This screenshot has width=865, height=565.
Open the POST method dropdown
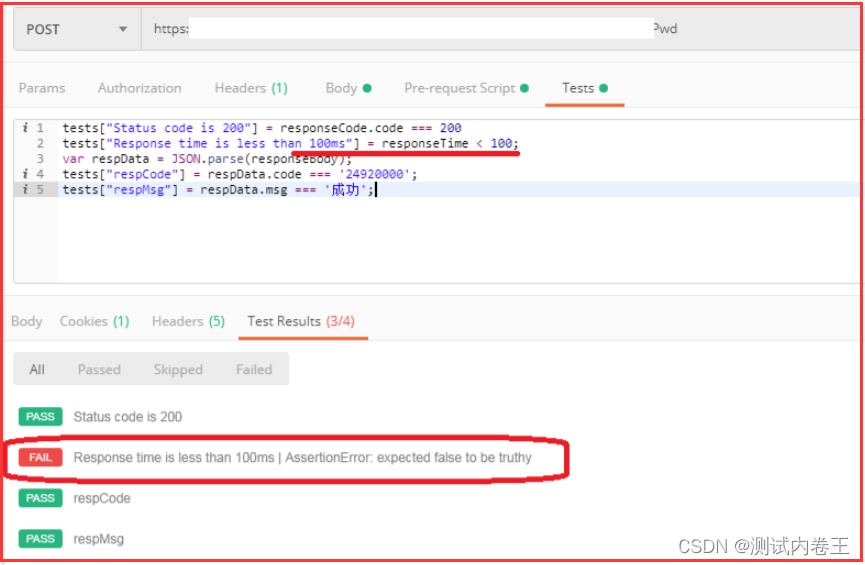tap(77, 29)
